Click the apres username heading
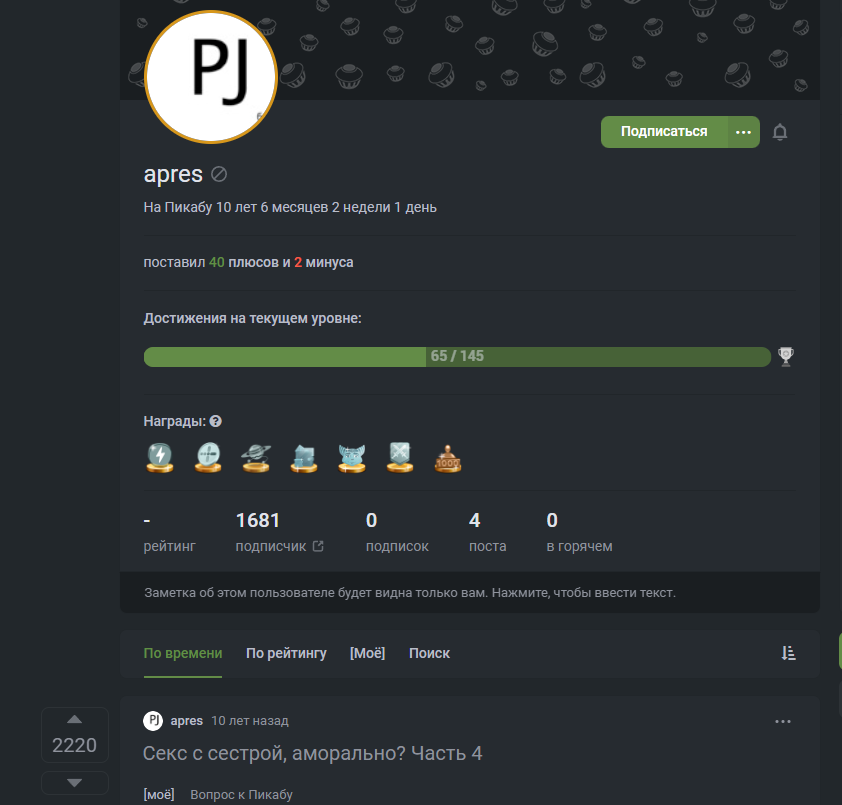The height and width of the screenshot is (805, 842). click(173, 174)
